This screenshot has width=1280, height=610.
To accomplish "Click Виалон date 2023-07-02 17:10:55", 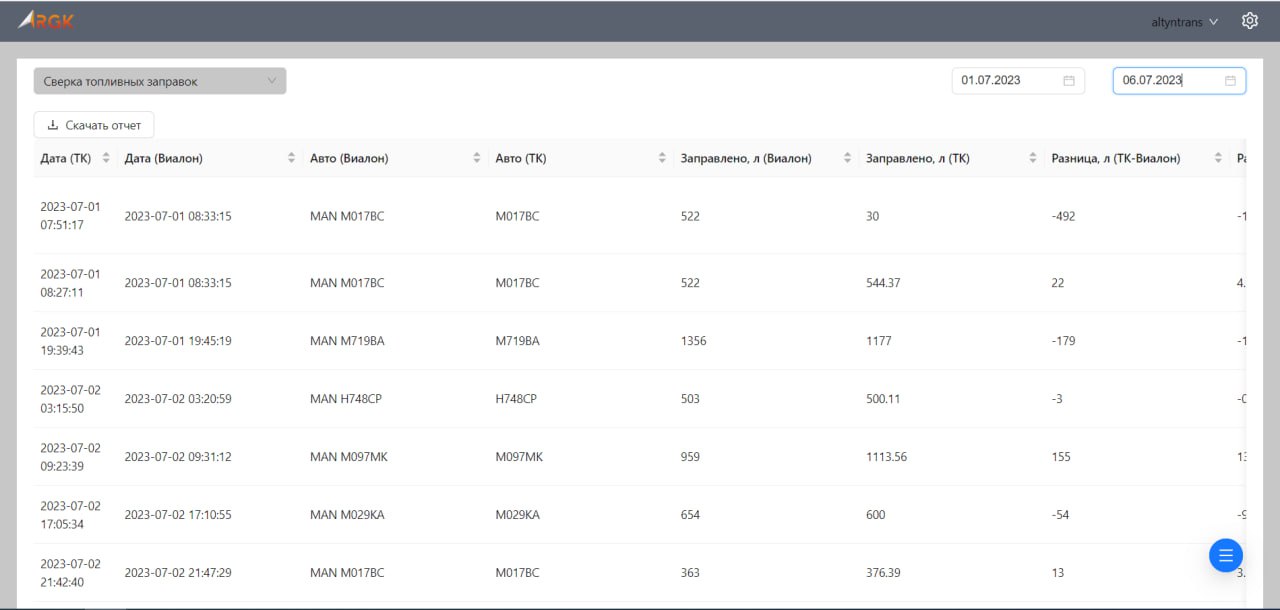I will point(178,515).
